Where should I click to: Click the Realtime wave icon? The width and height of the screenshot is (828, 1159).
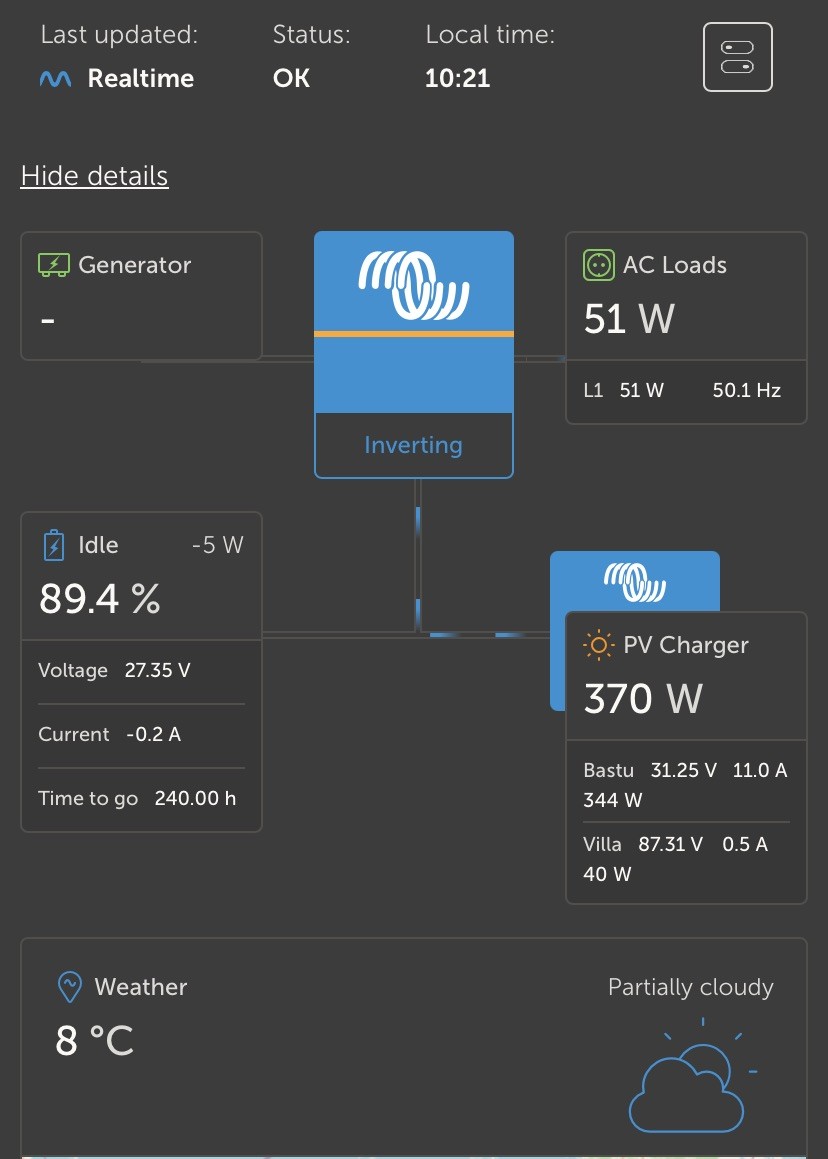tap(55, 79)
